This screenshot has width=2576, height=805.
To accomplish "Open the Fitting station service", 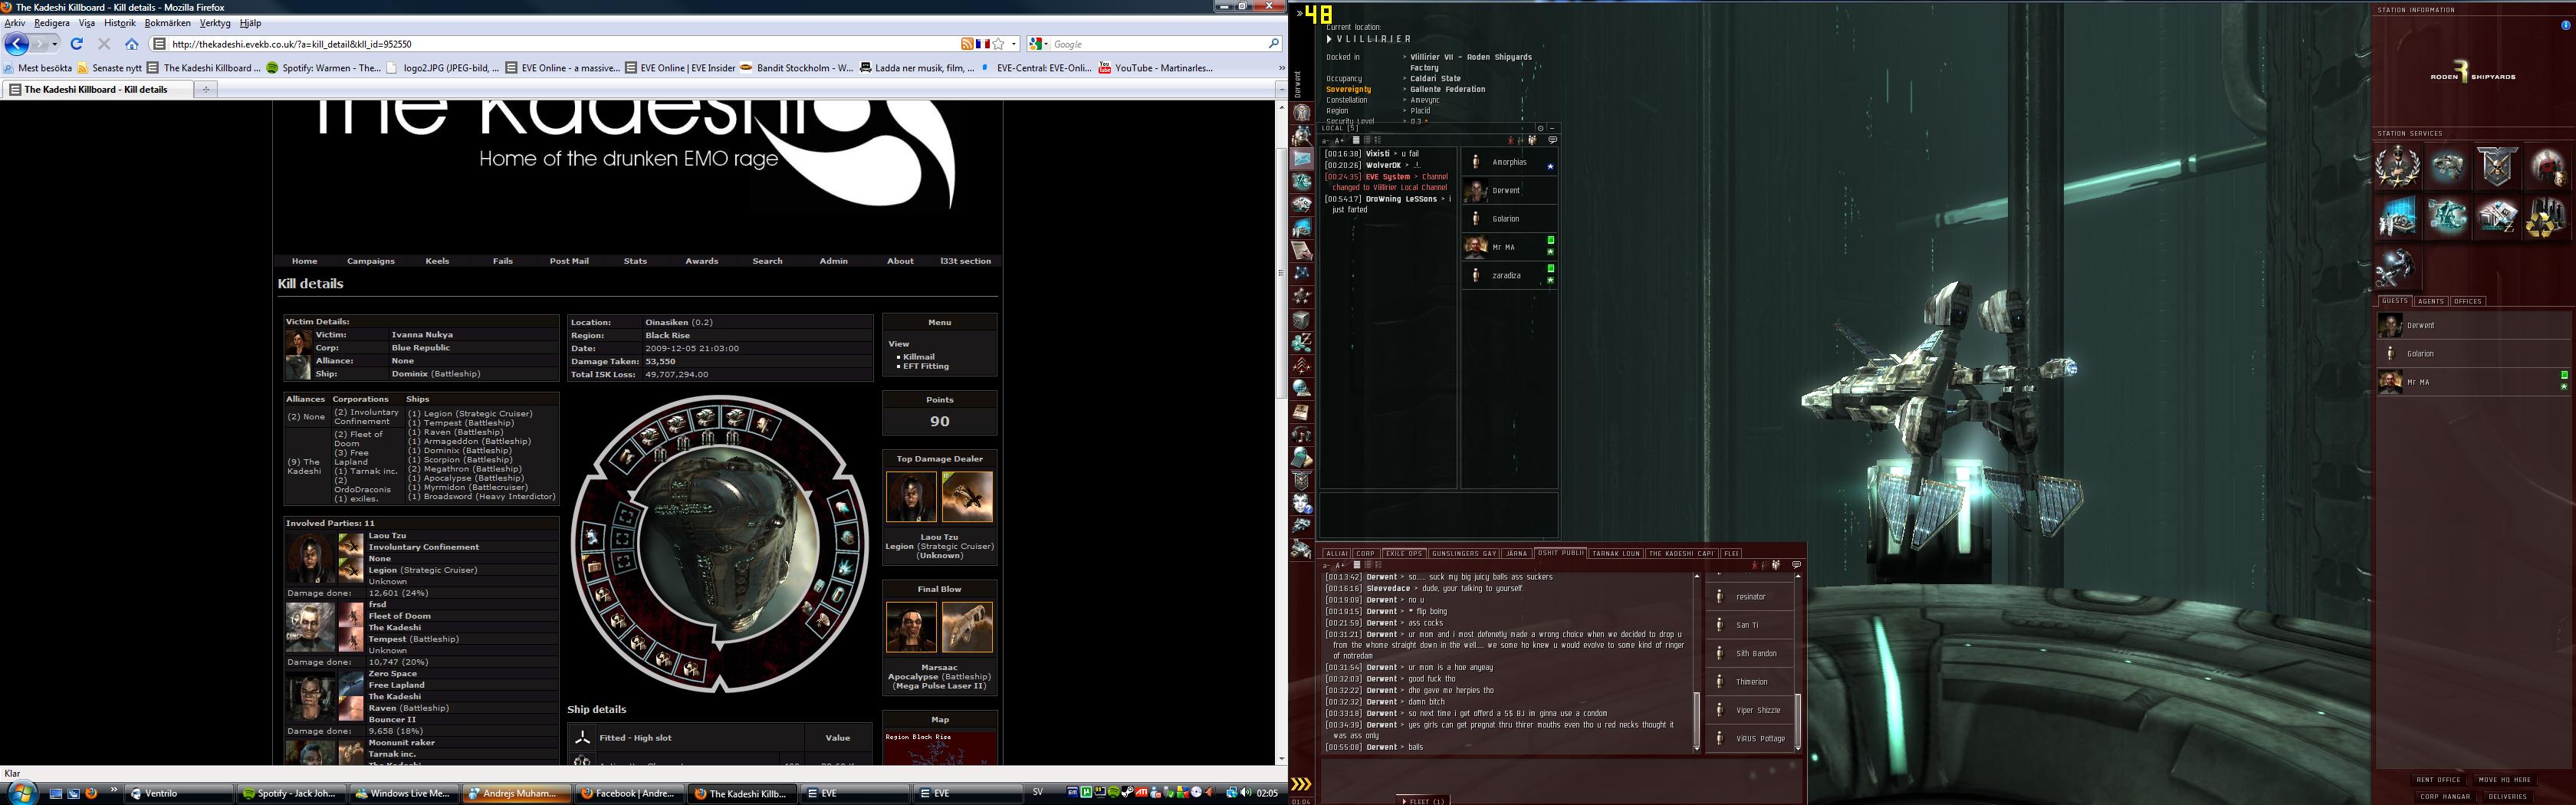I will tap(2447, 167).
